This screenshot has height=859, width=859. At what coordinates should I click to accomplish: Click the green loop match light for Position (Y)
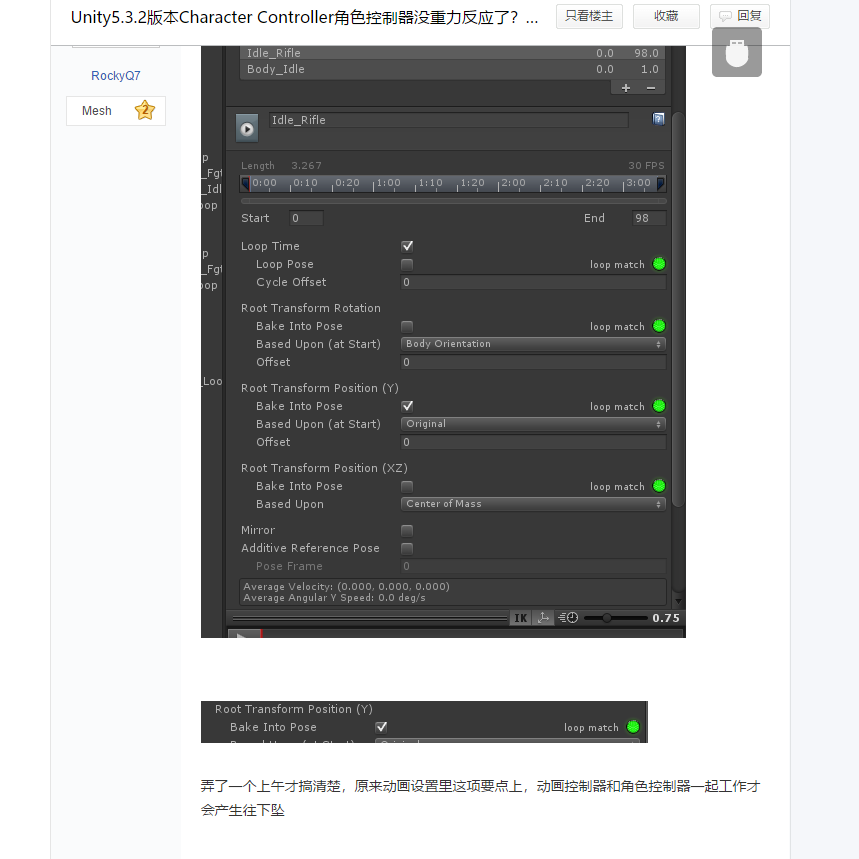click(x=659, y=406)
